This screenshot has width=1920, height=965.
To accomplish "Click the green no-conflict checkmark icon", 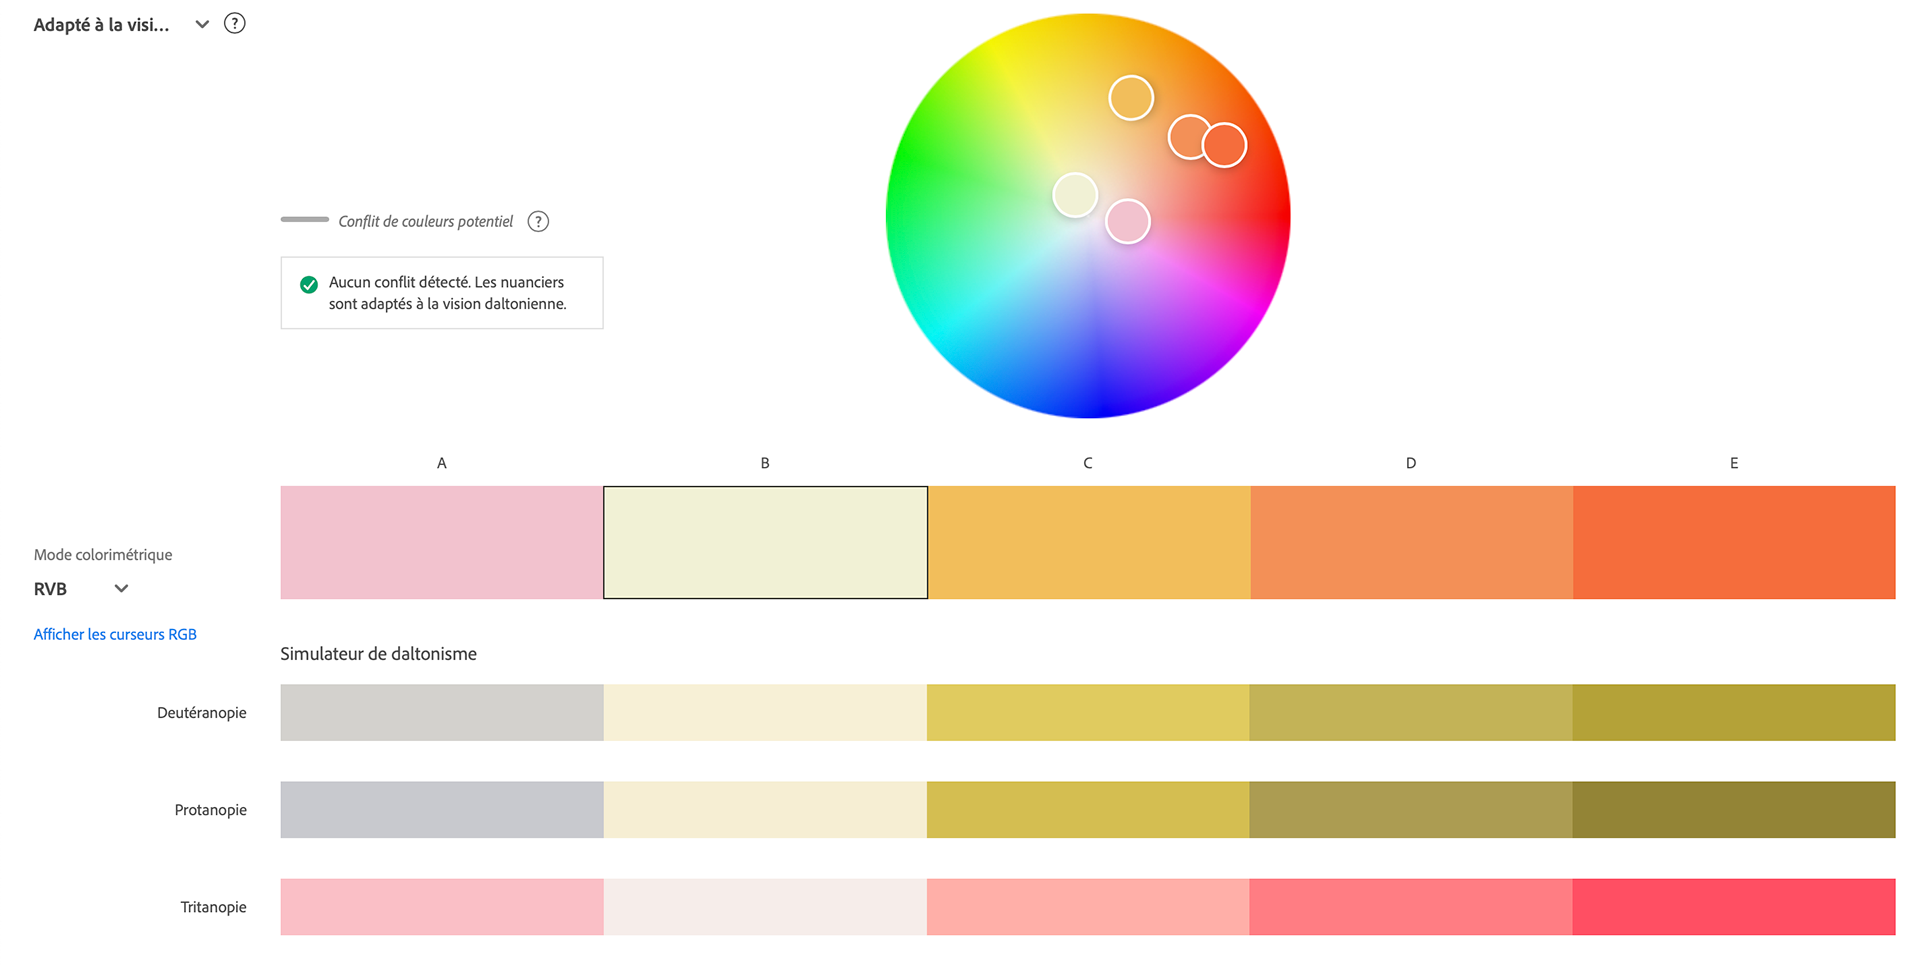I will [x=309, y=285].
